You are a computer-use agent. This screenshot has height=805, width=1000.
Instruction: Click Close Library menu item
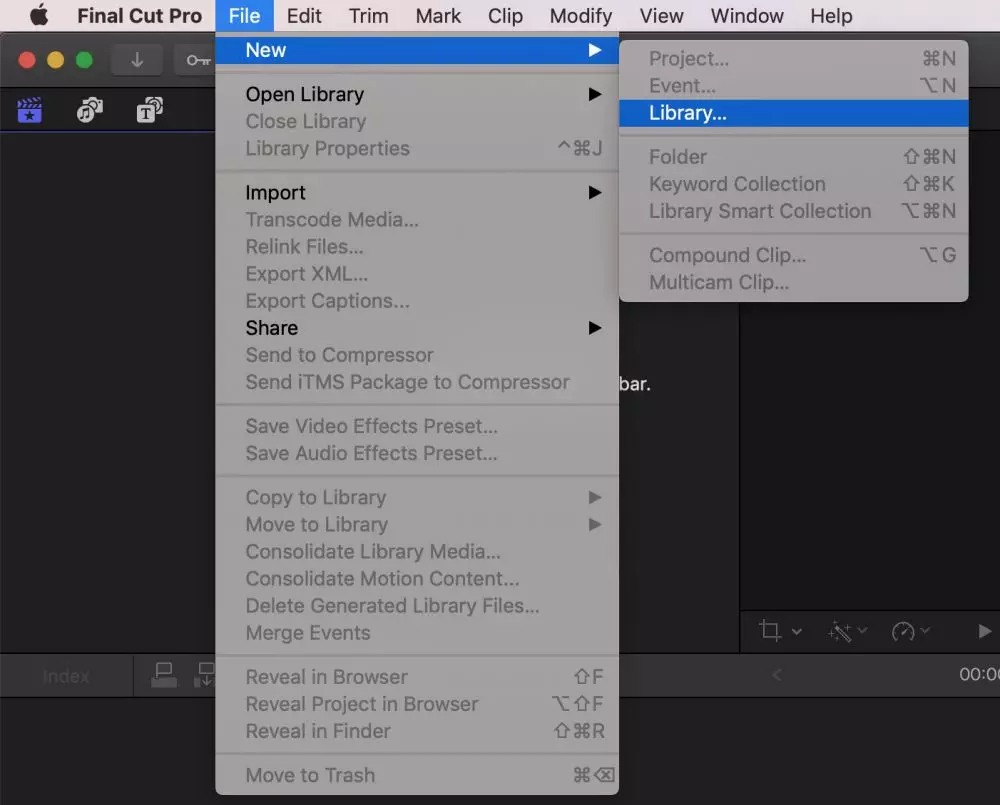(x=417, y=121)
